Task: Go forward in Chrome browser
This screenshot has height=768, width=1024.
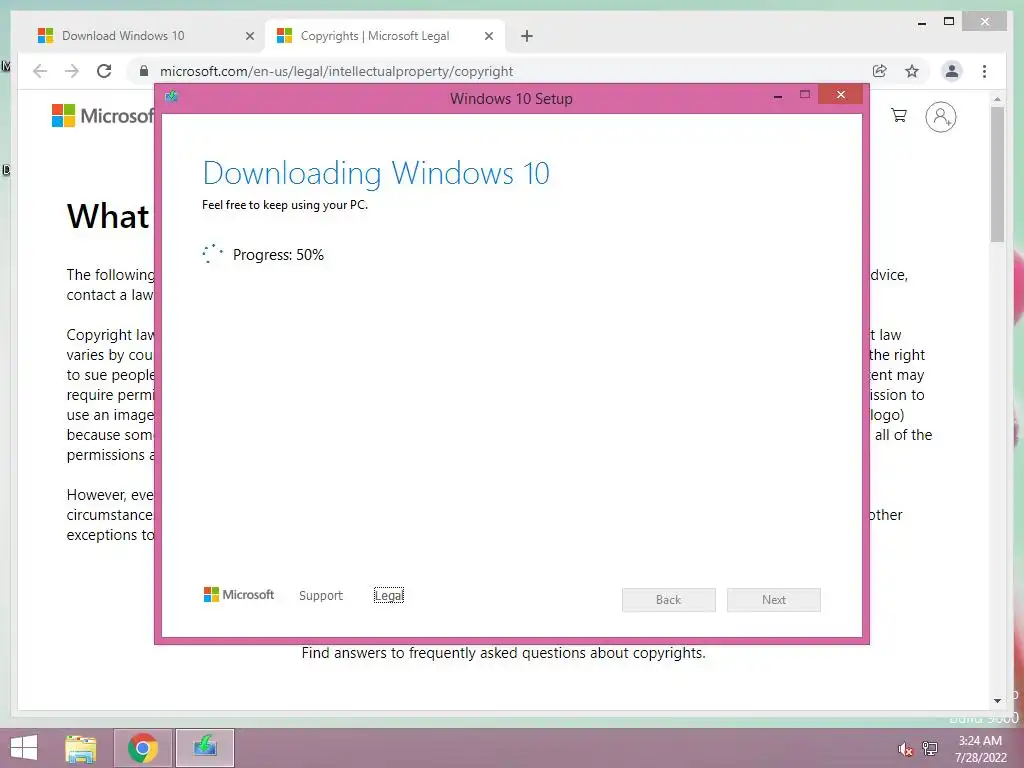Action: (72, 71)
